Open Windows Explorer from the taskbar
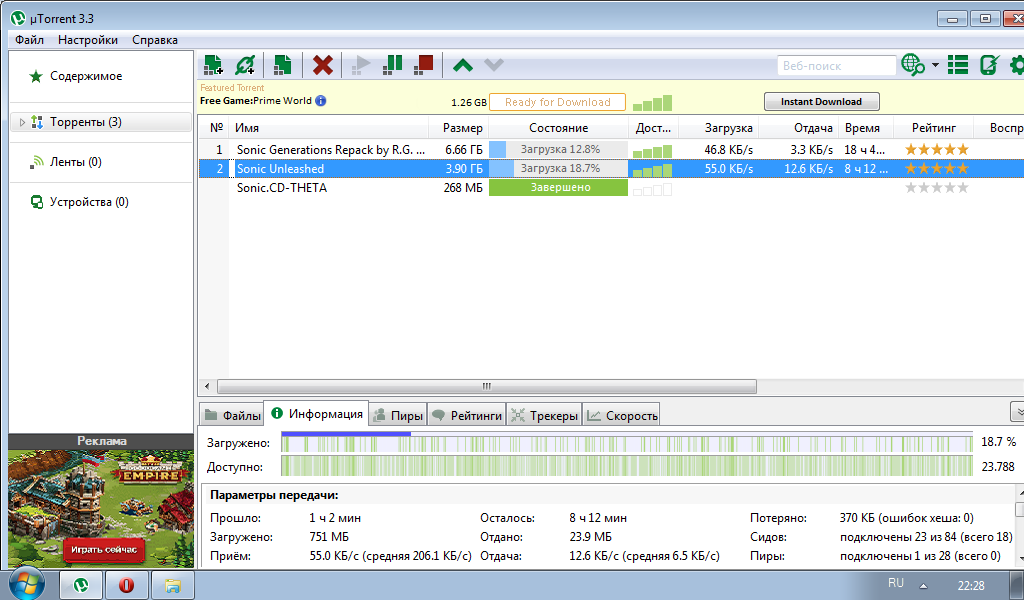 click(172, 585)
